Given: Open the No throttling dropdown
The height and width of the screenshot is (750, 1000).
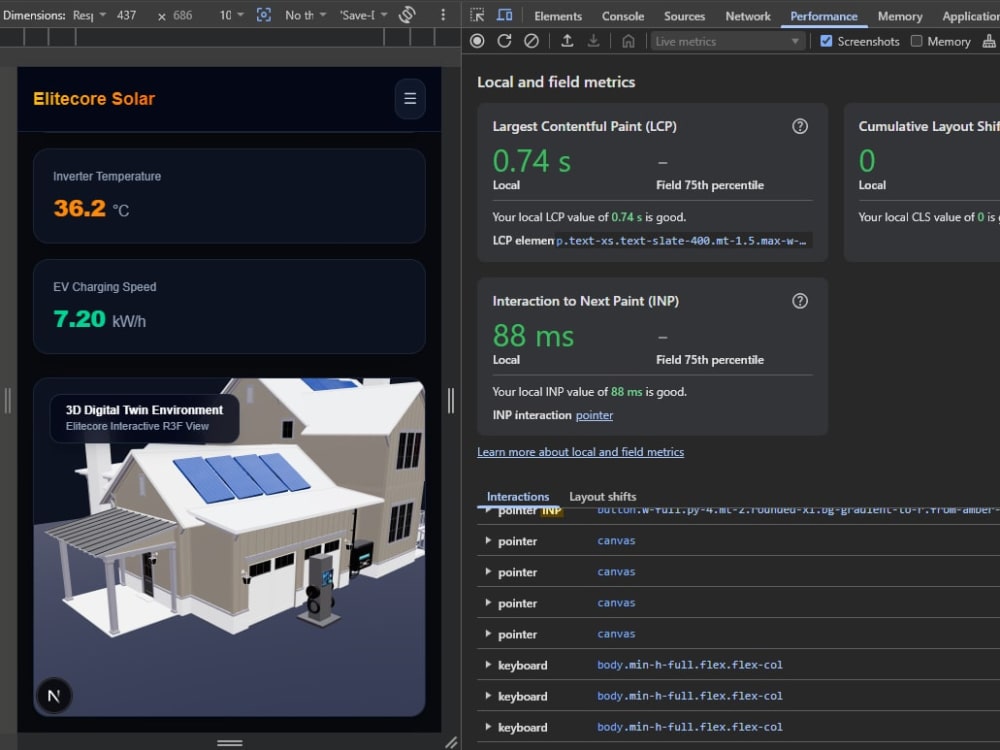Looking at the screenshot, I should (x=305, y=15).
